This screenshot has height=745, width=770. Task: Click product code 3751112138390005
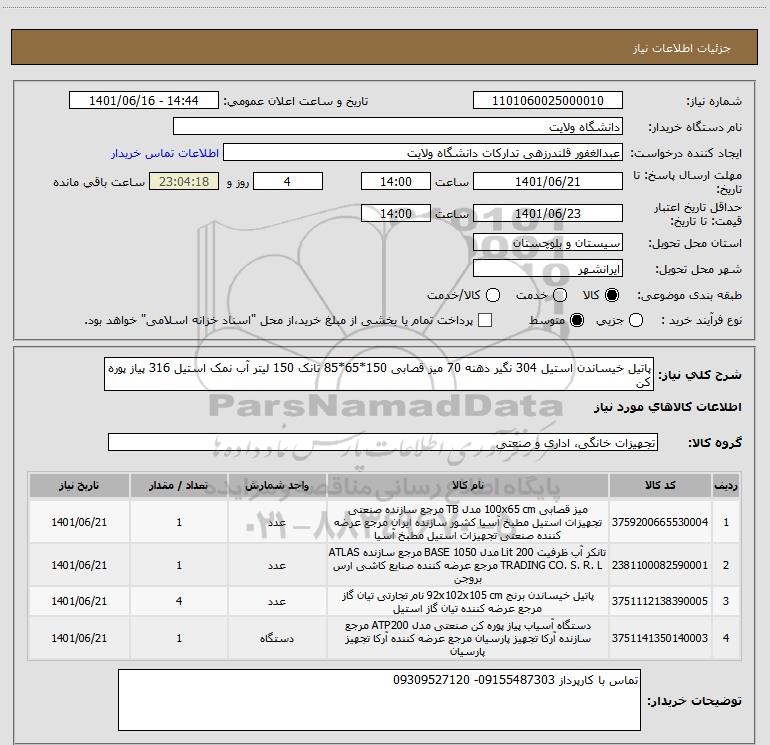(x=660, y=601)
